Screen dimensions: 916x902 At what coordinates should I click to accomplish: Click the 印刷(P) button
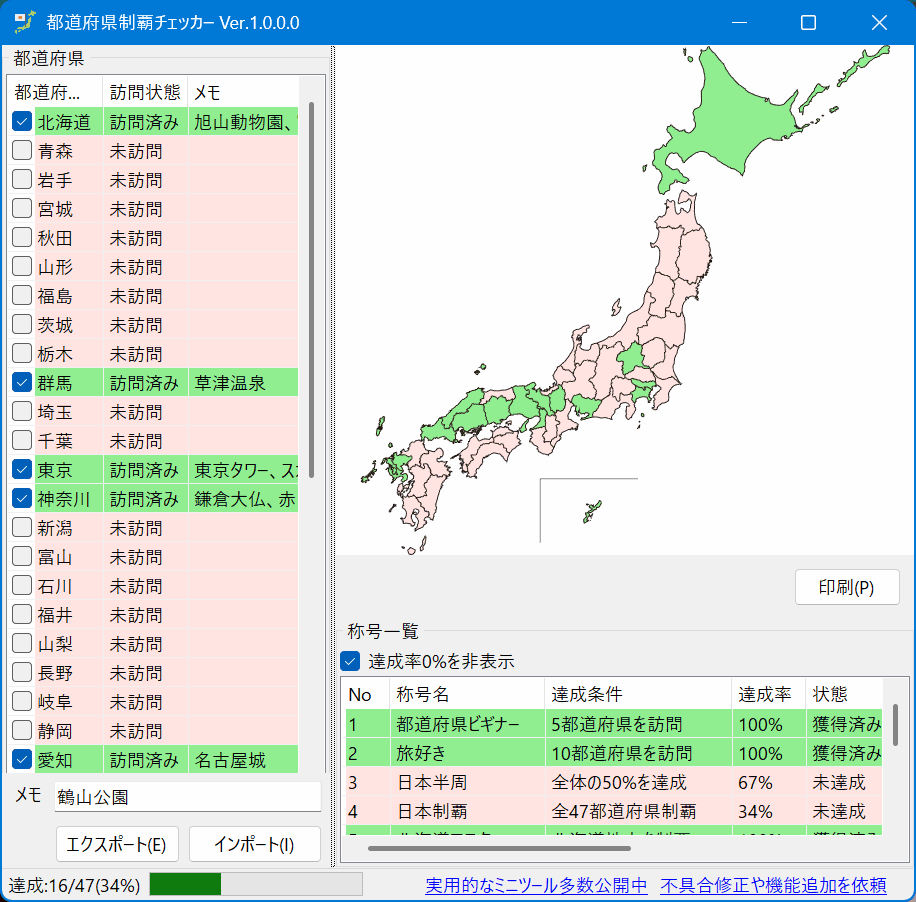click(x=846, y=587)
